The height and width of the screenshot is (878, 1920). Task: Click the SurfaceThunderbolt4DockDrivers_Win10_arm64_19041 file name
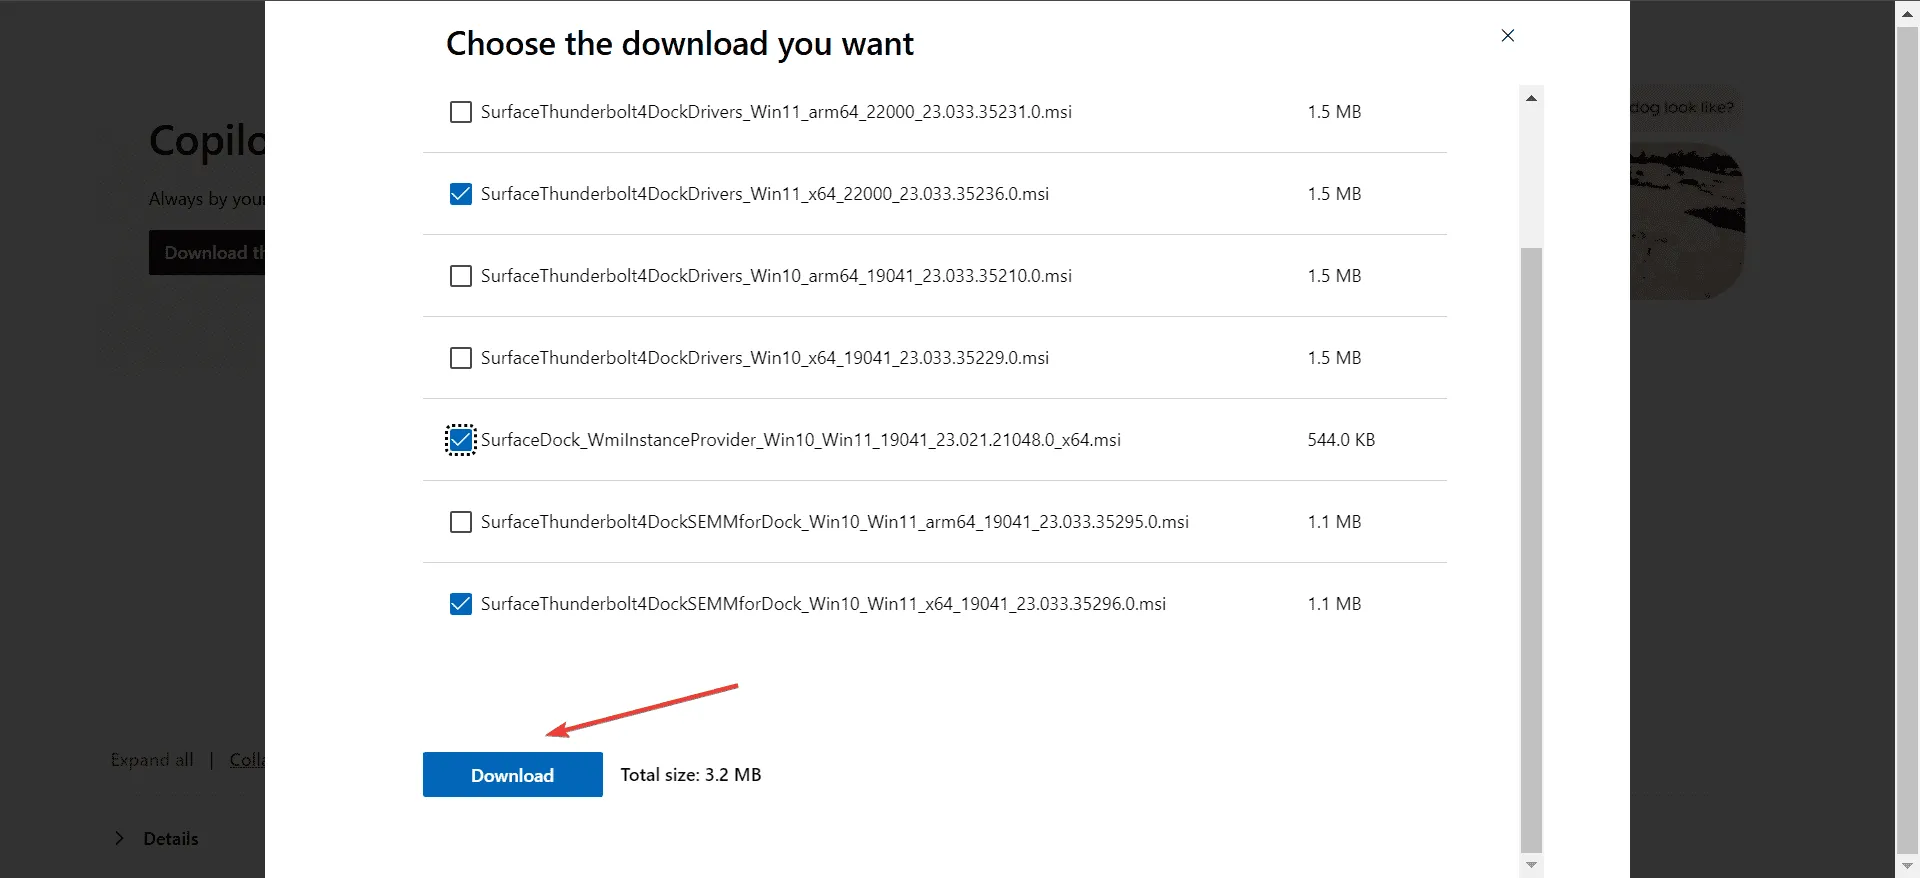click(776, 276)
